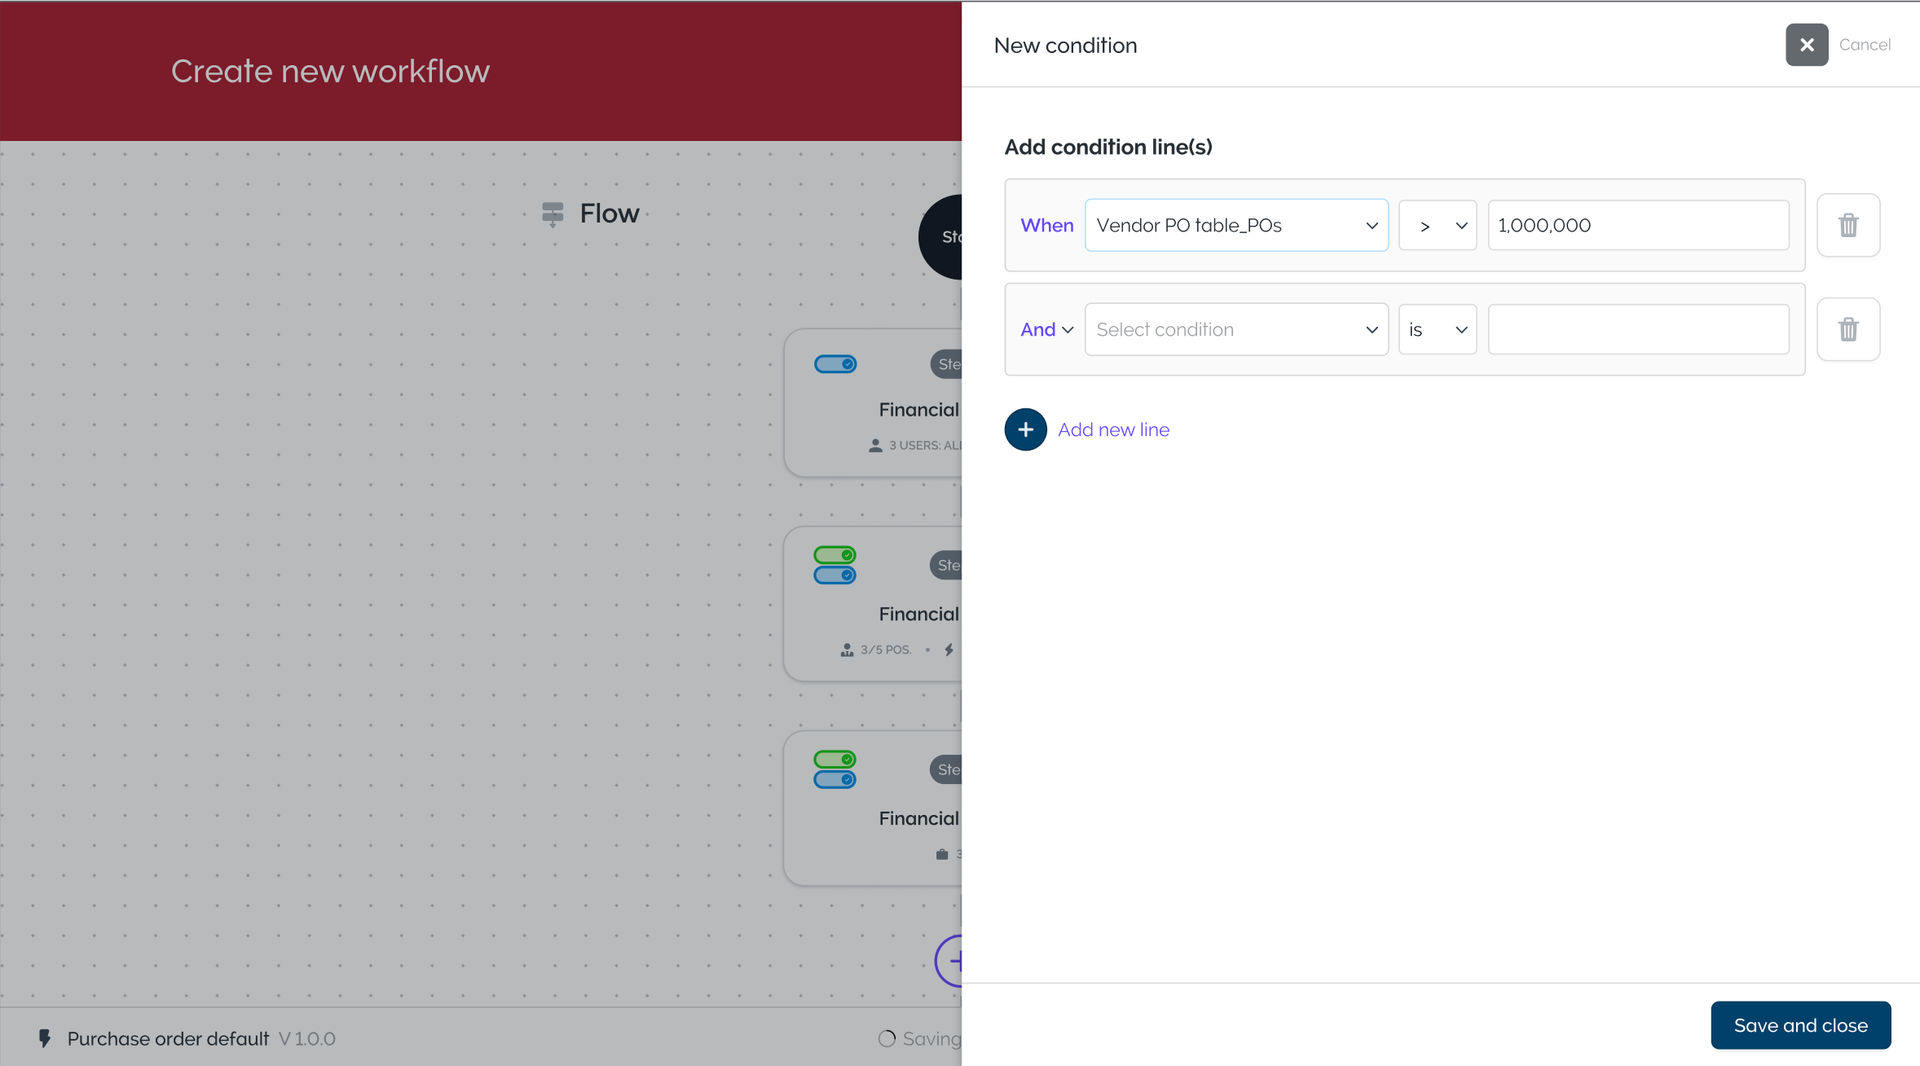This screenshot has width=1920, height=1066.
Task: Click the lightning bolt icon beside Purchase order default
Action: coord(44,1039)
